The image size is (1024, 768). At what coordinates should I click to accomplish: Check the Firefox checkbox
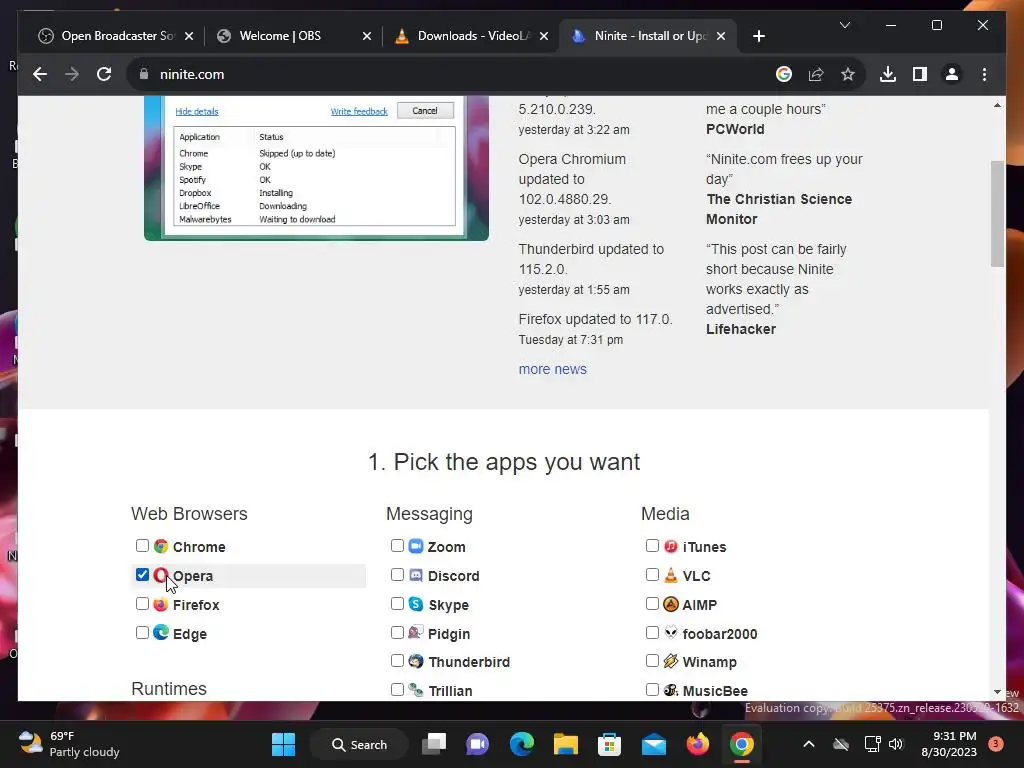pyautogui.click(x=142, y=603)
